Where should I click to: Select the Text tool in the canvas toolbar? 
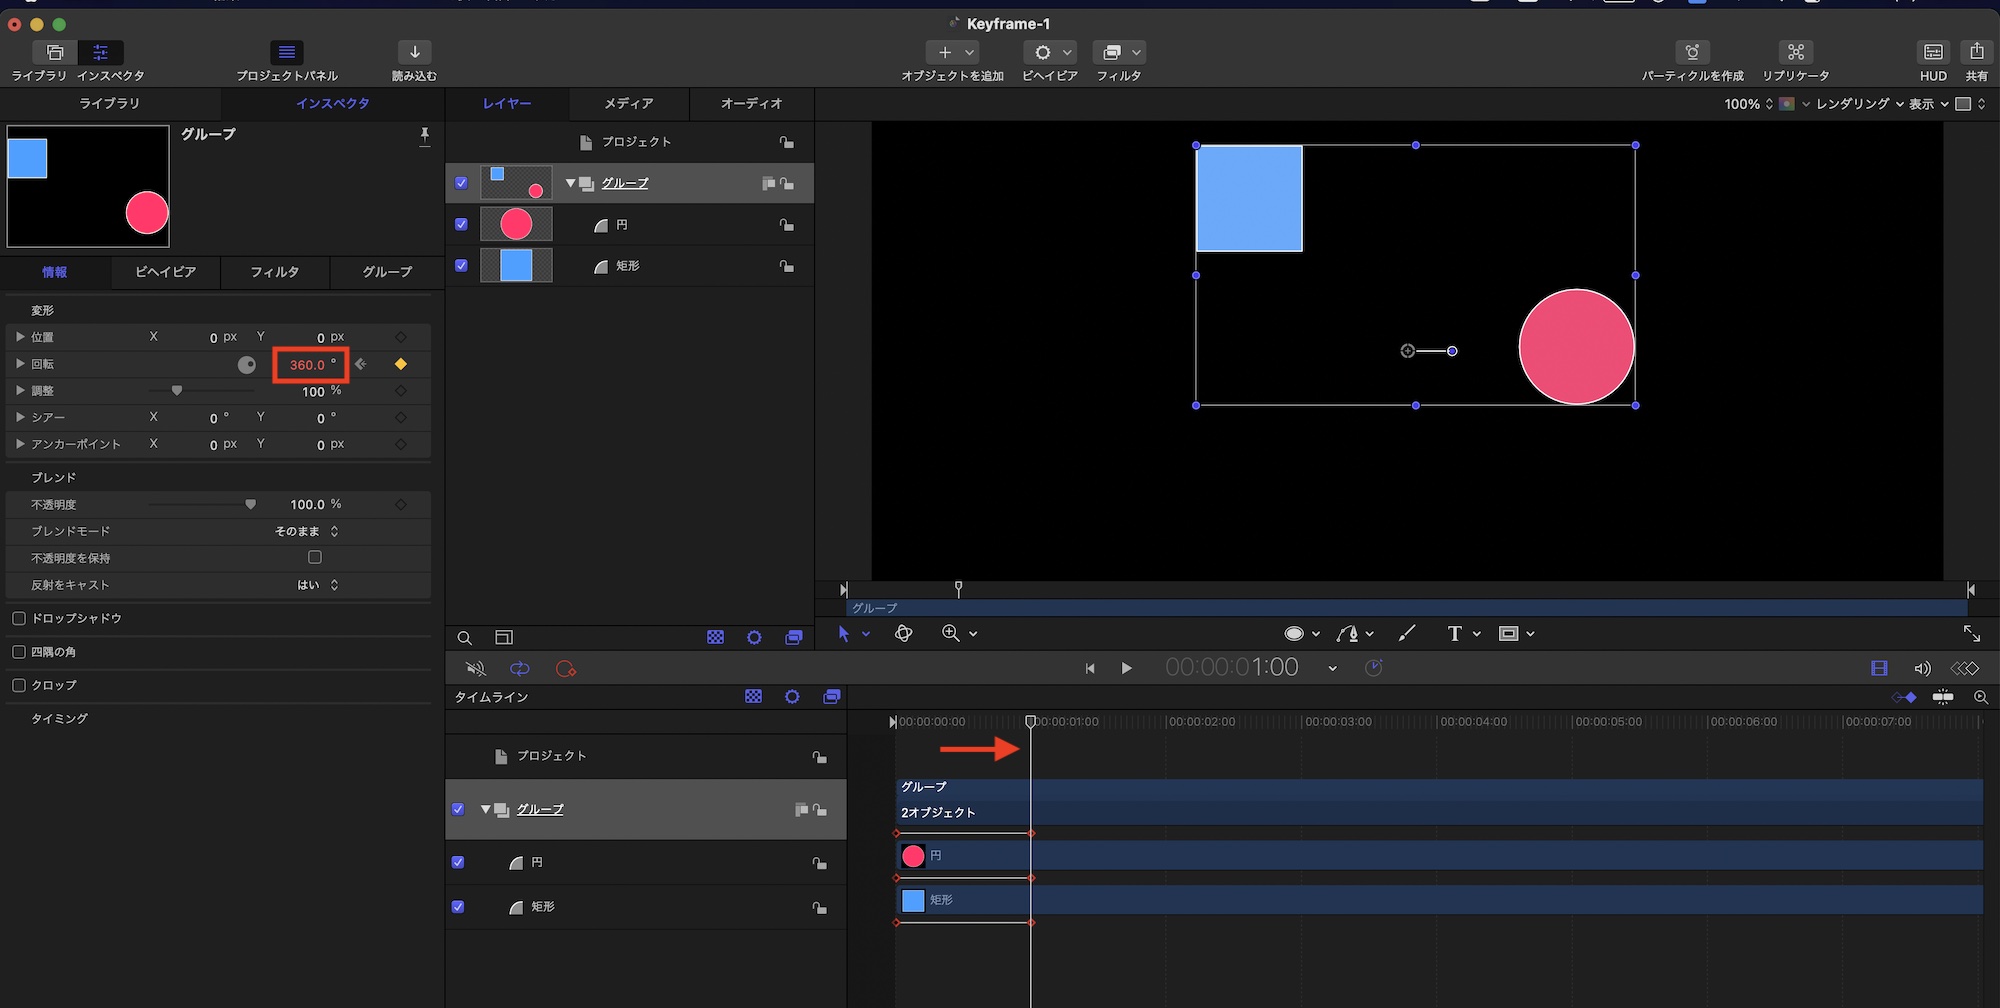point(1454,634)
